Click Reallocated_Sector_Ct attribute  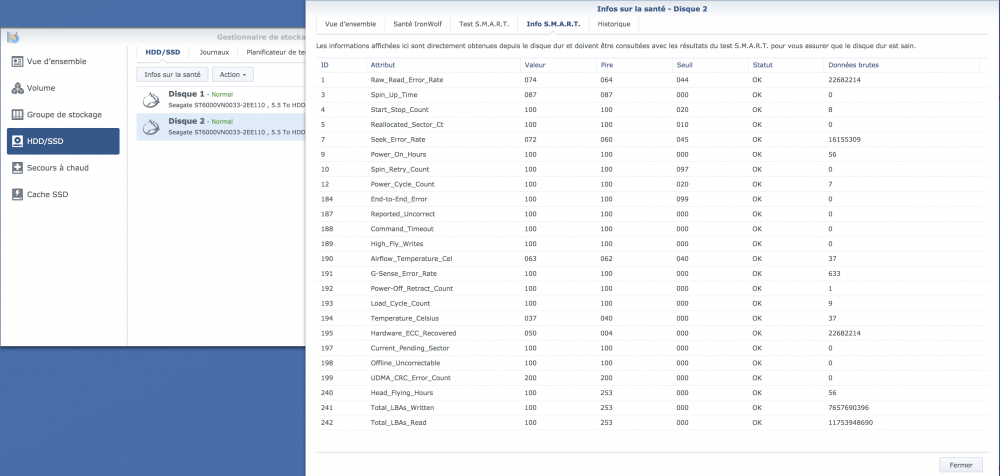click(x=407, y=124)
